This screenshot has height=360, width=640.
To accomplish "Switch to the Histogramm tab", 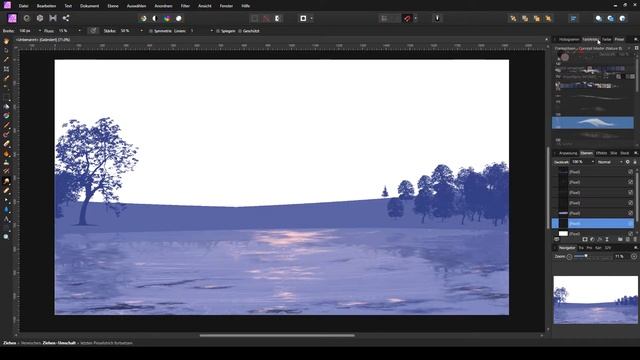I will [569, 40].
